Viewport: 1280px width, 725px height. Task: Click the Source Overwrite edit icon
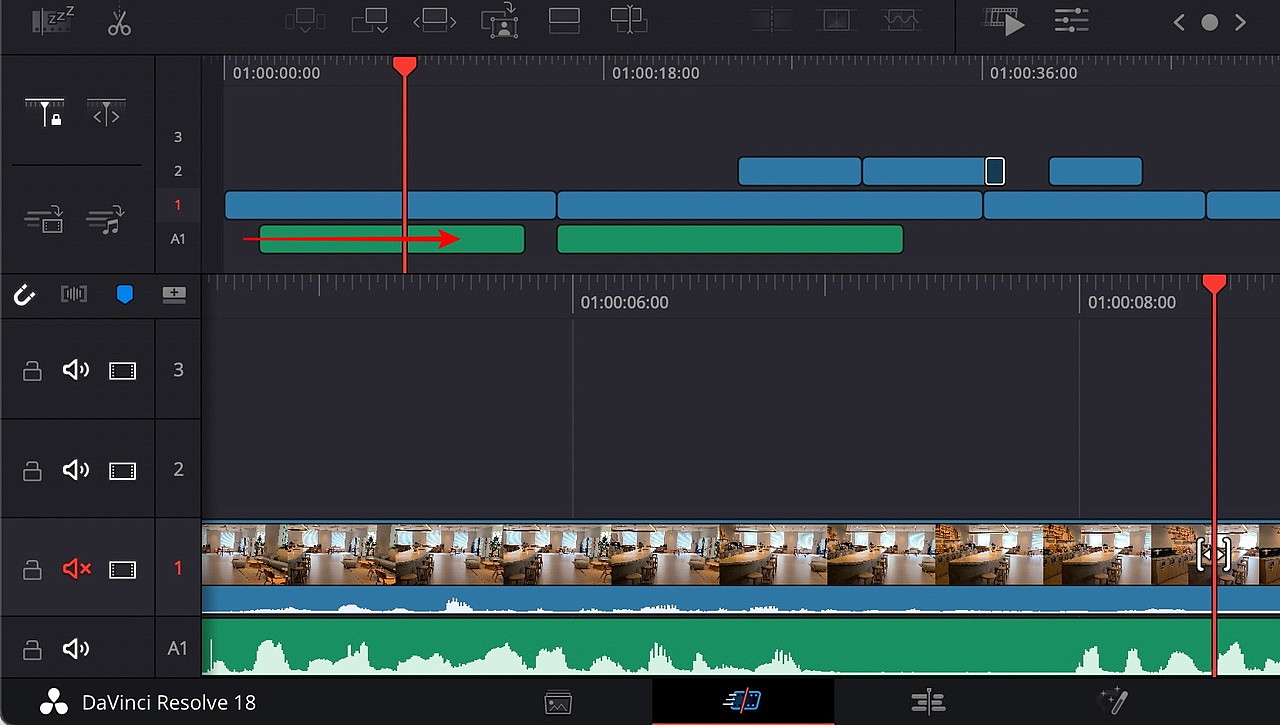[629, 21]
